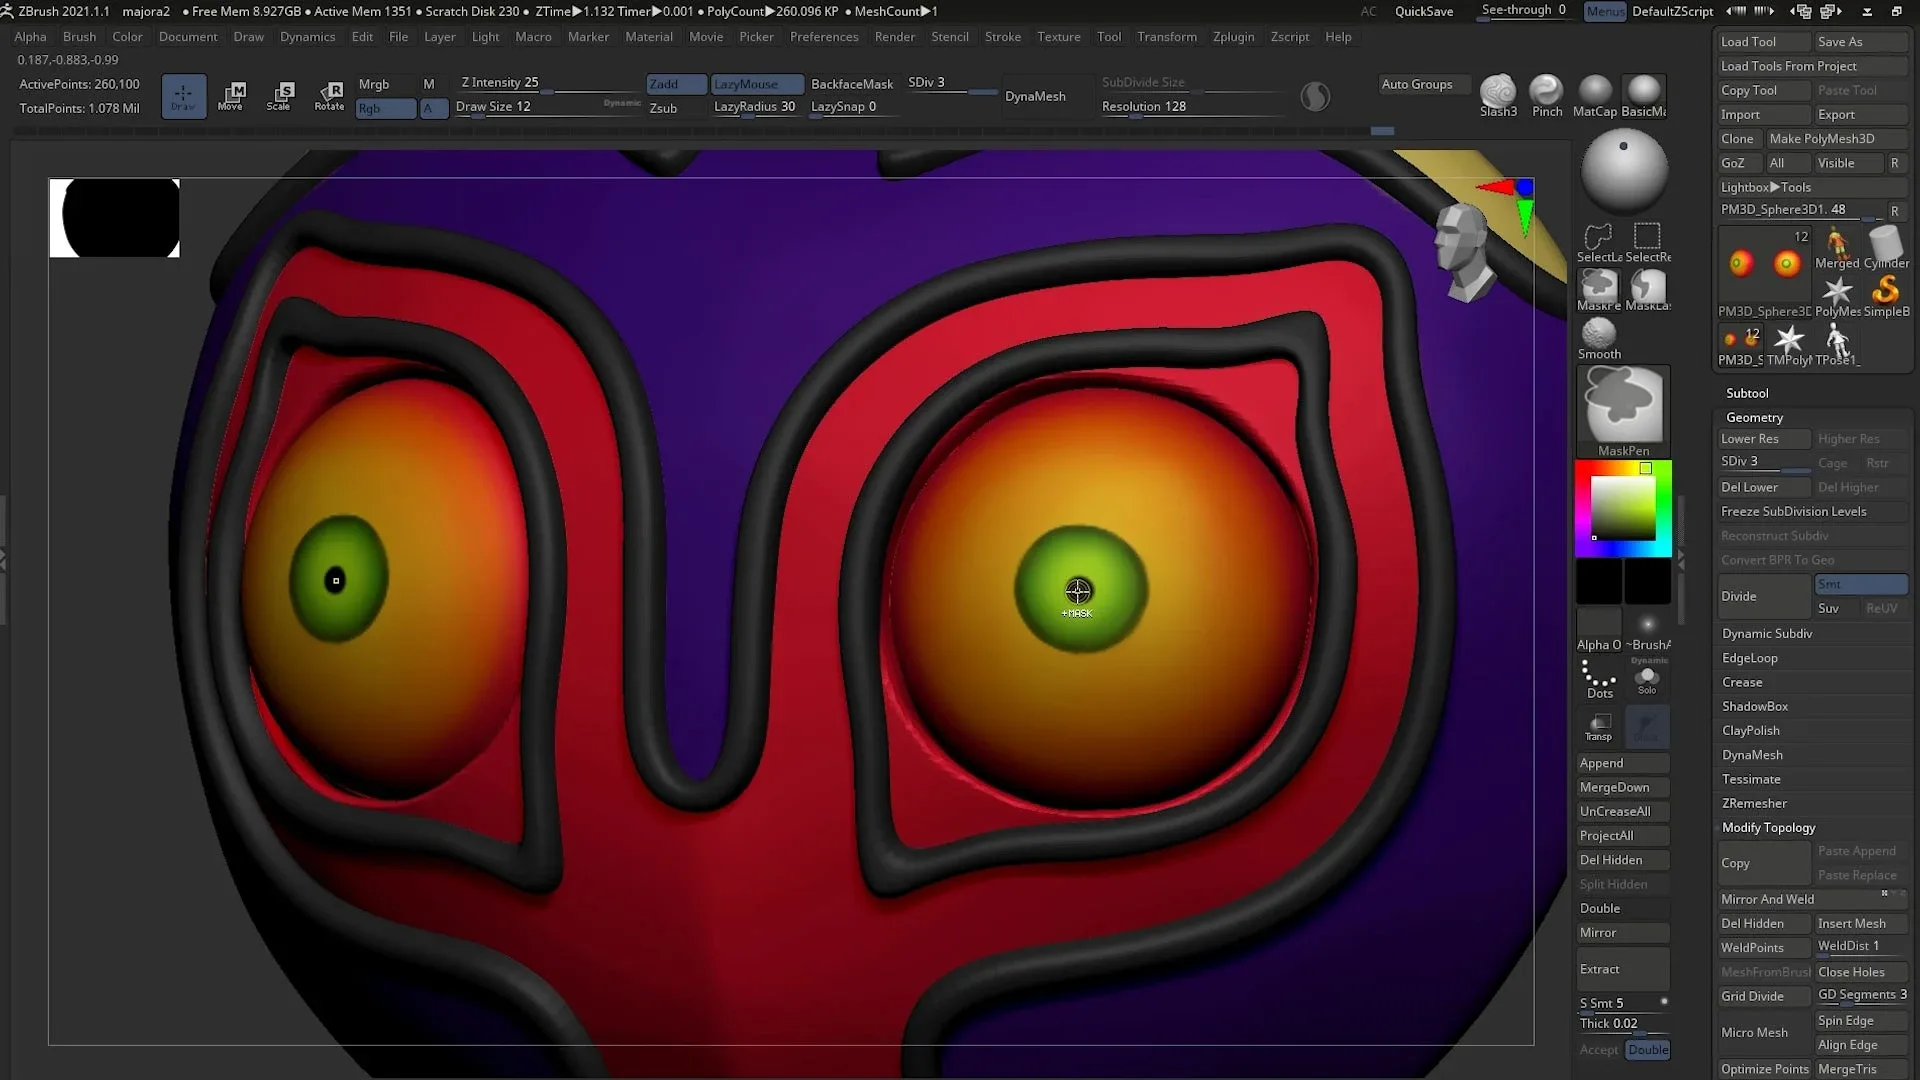Screen dimensions: 1920x1080
Task: Select the Smooth brush
Action: [1598, 333]
